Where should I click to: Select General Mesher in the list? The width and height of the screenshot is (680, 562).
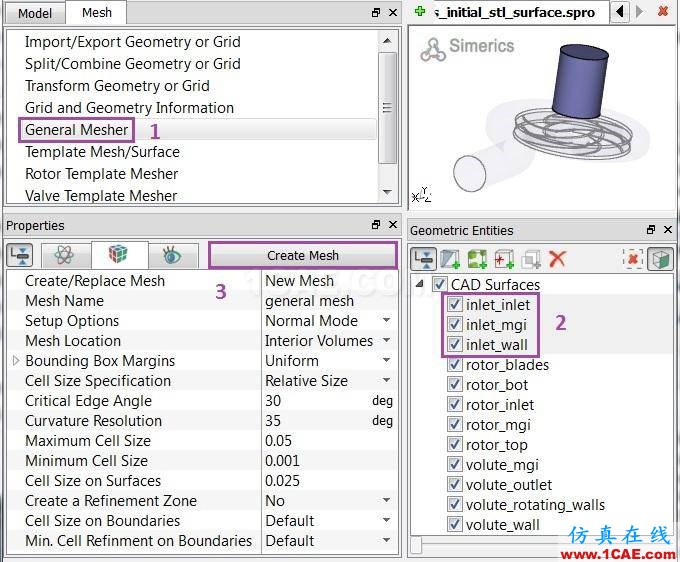(76, 130)
